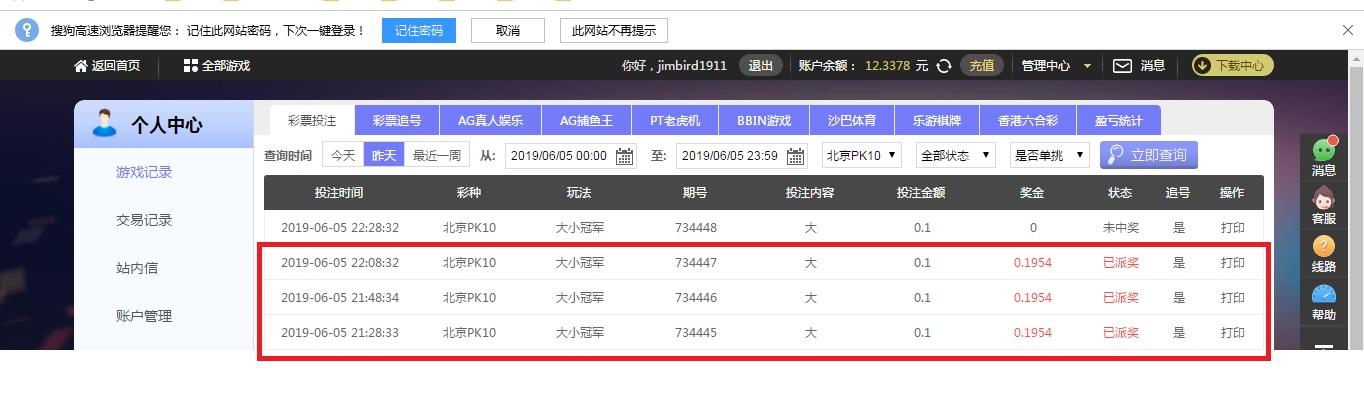Open messages via the envelope icon
The width and height of the screenshot is (1364, 407).
pyautogui.click(x=1123, y=66)
